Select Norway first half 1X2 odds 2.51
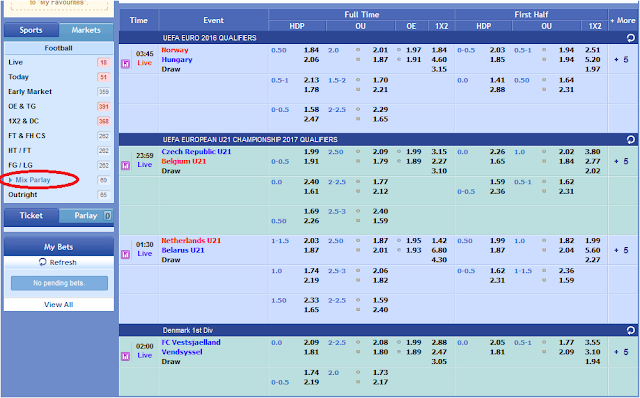The width and height of the screenshot is (640, 398). tap(593, 50)
